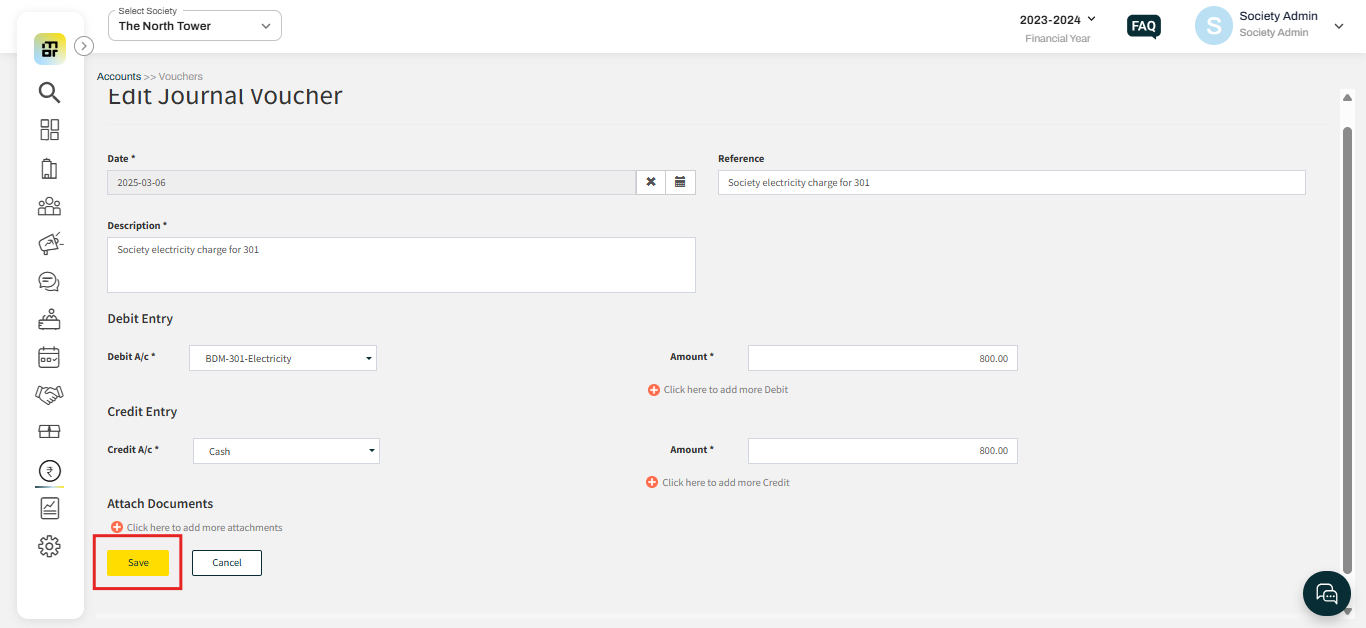Click the Accounts breadcrumb link
The height and width of the screenshot is (628, 1366).
(119, 76)
